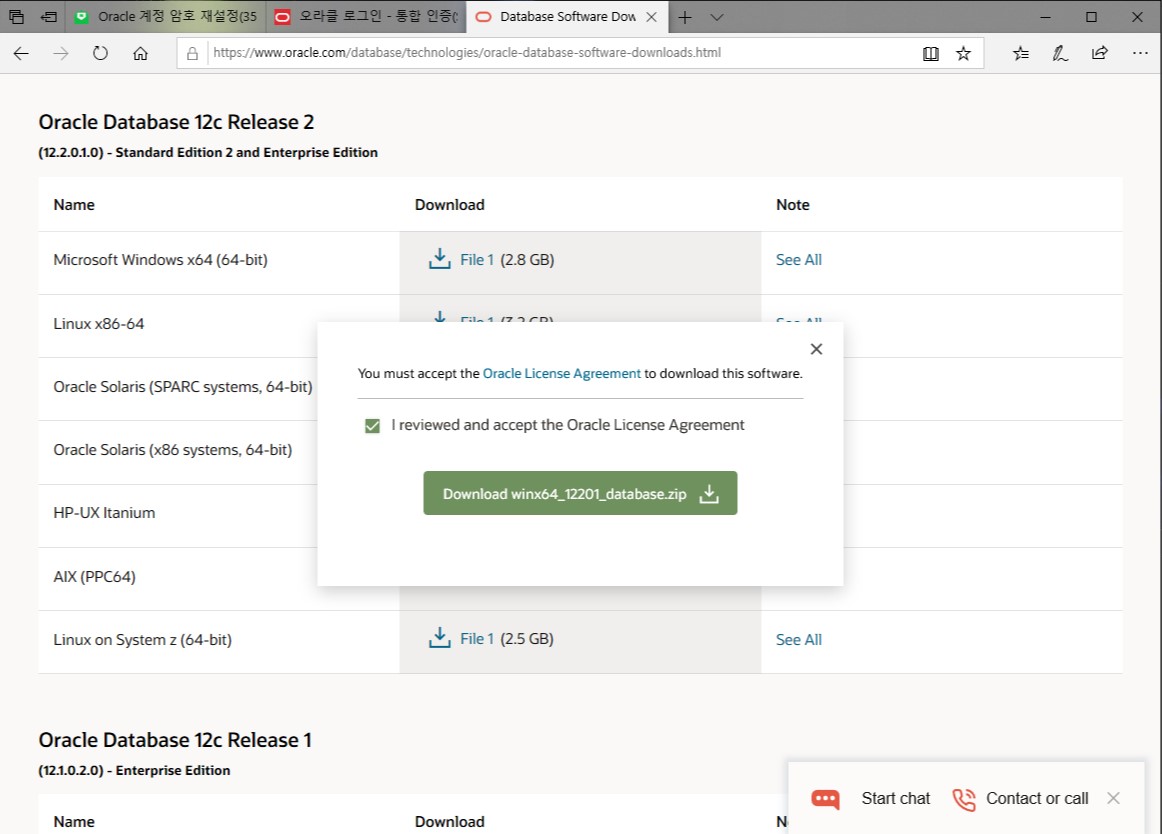Click download icon for Microsoft Windows x64
This screenshot has height=834, width=1162.
click(439, 259)
